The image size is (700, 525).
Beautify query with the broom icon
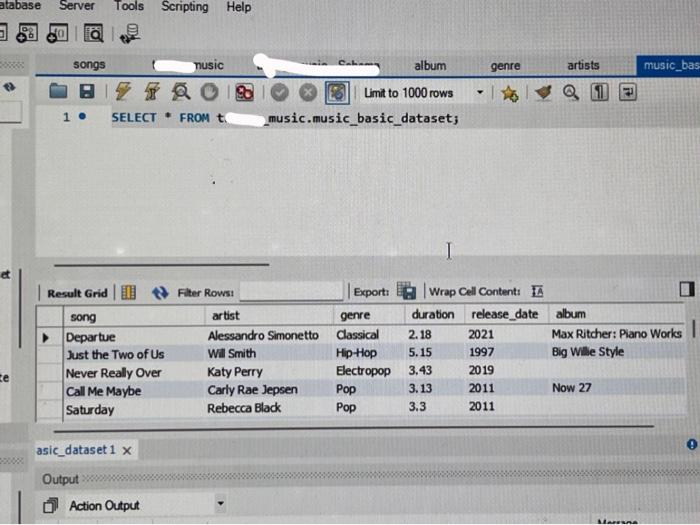click(543, 92)
